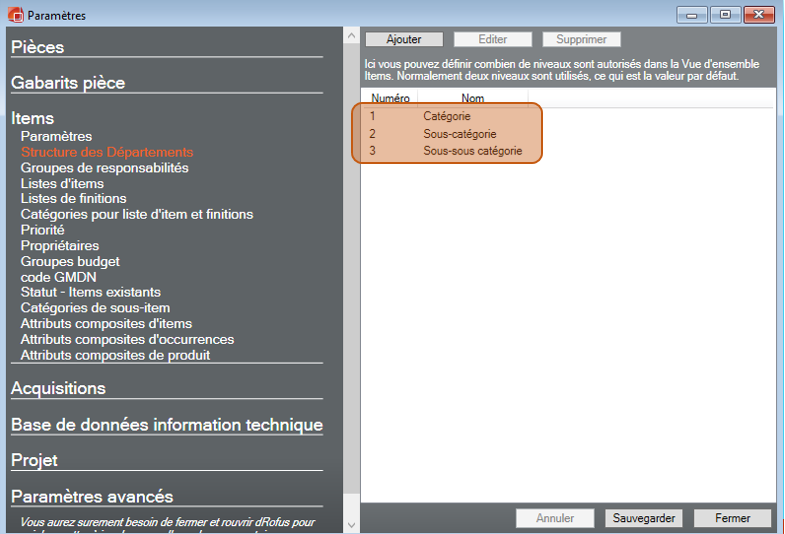785x534 pixels.
Task: Sort by the Nom column header
Action: point(473,99)
